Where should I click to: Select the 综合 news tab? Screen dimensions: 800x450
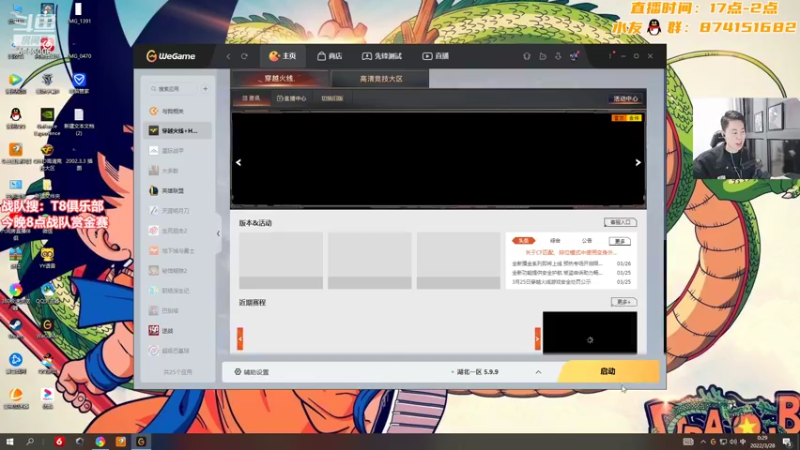coord(555,240)
